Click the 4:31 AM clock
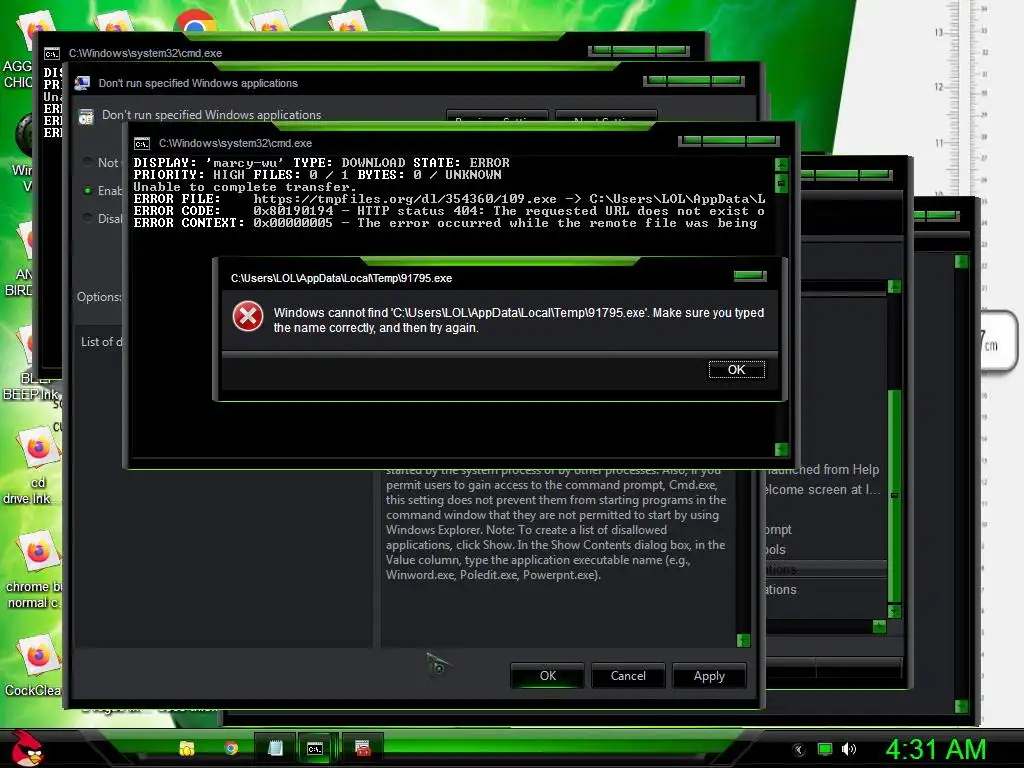Viewport: 1024px width, 768px height. click(x=936, y=749)
